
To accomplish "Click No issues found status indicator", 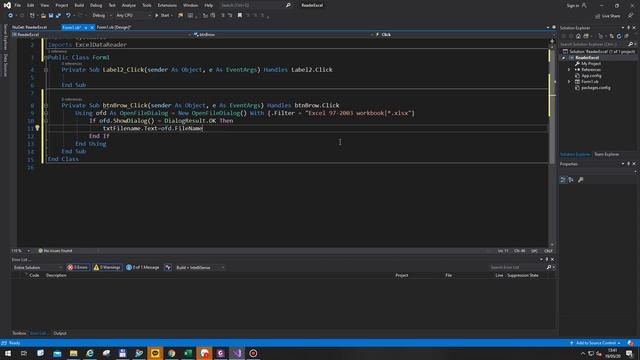I will coord(55,251).
